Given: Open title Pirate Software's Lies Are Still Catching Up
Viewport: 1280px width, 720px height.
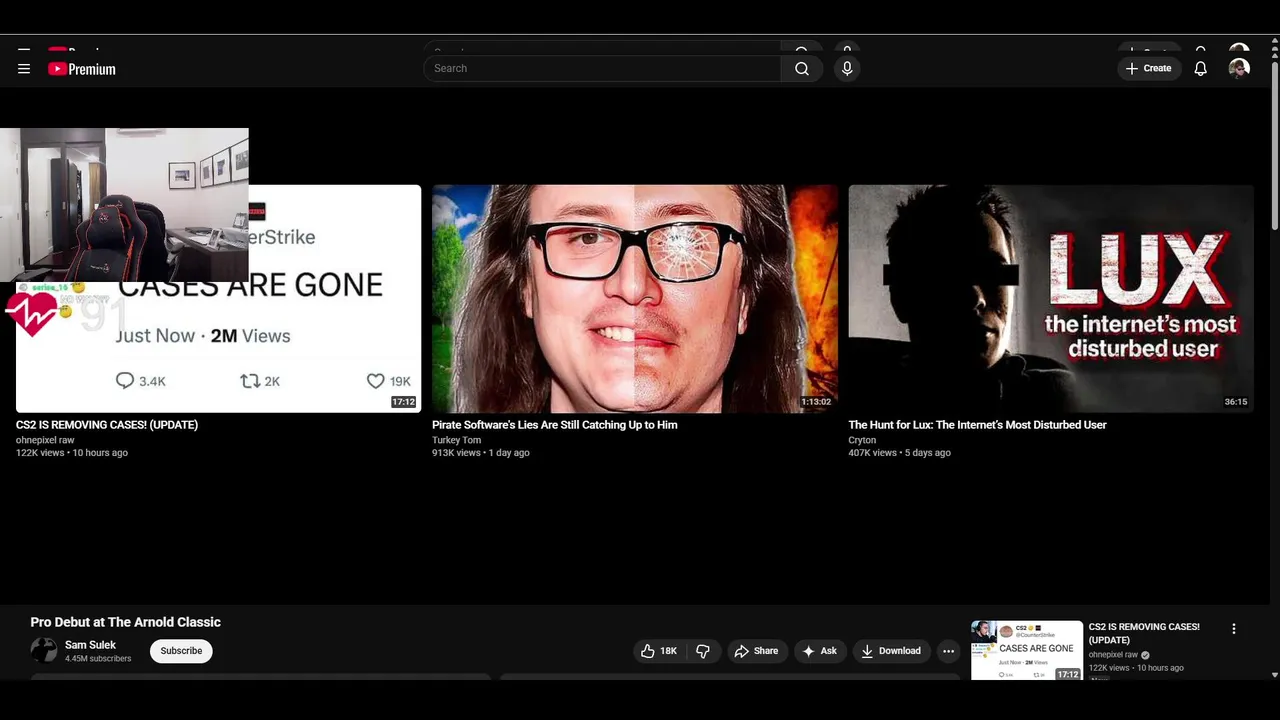Looking at the screenshot, I should pos(555,425).
